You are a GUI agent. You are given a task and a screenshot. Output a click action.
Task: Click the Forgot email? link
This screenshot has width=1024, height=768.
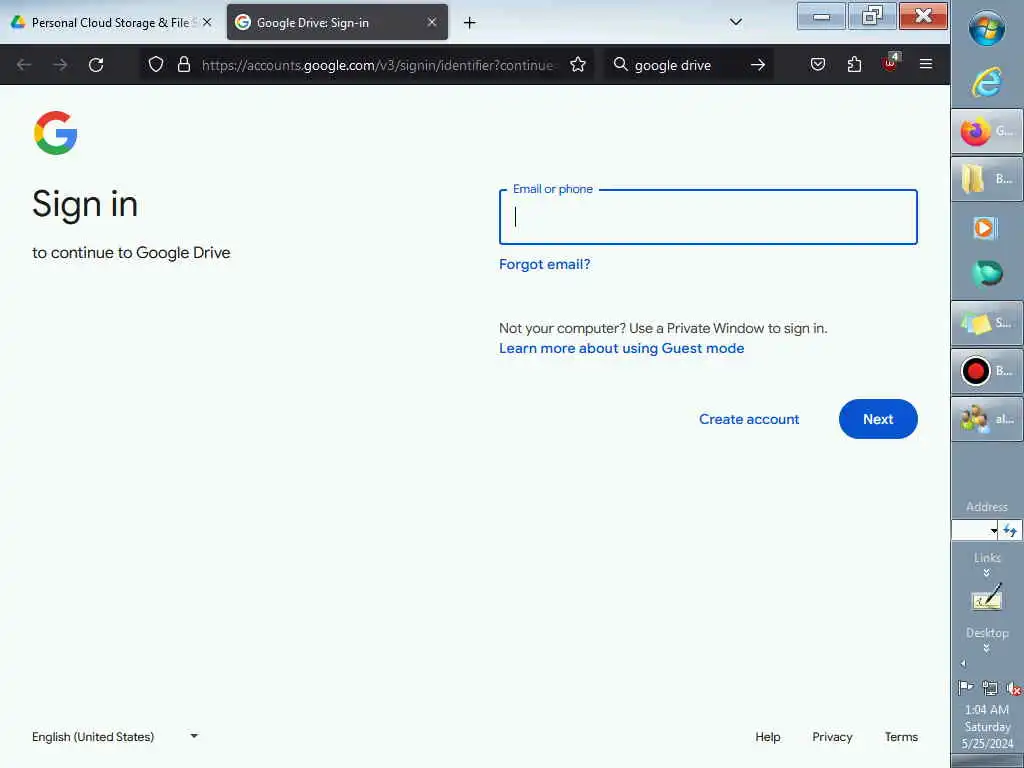(x=545, y=264)
